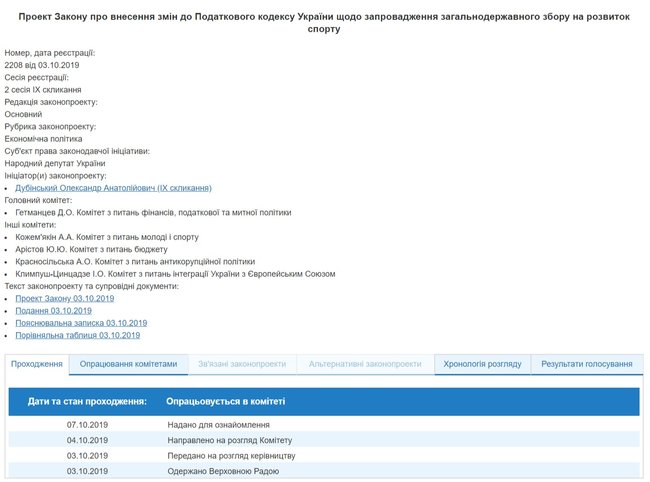The width and height of the screenshot is (650, 482).
Task: Select the Зв'язані законопроекти tab
Action: pyautogui.click(x=242, y=364)
